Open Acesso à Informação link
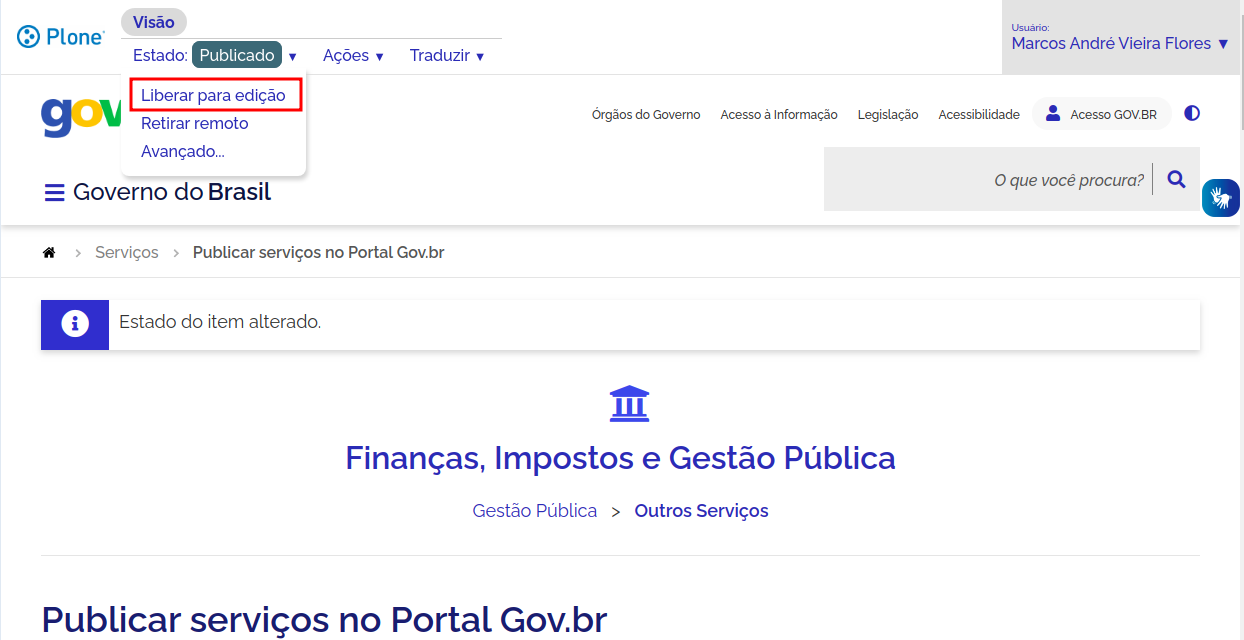The height and width of the screenshot is (640, 1244). tap(779, 115)
